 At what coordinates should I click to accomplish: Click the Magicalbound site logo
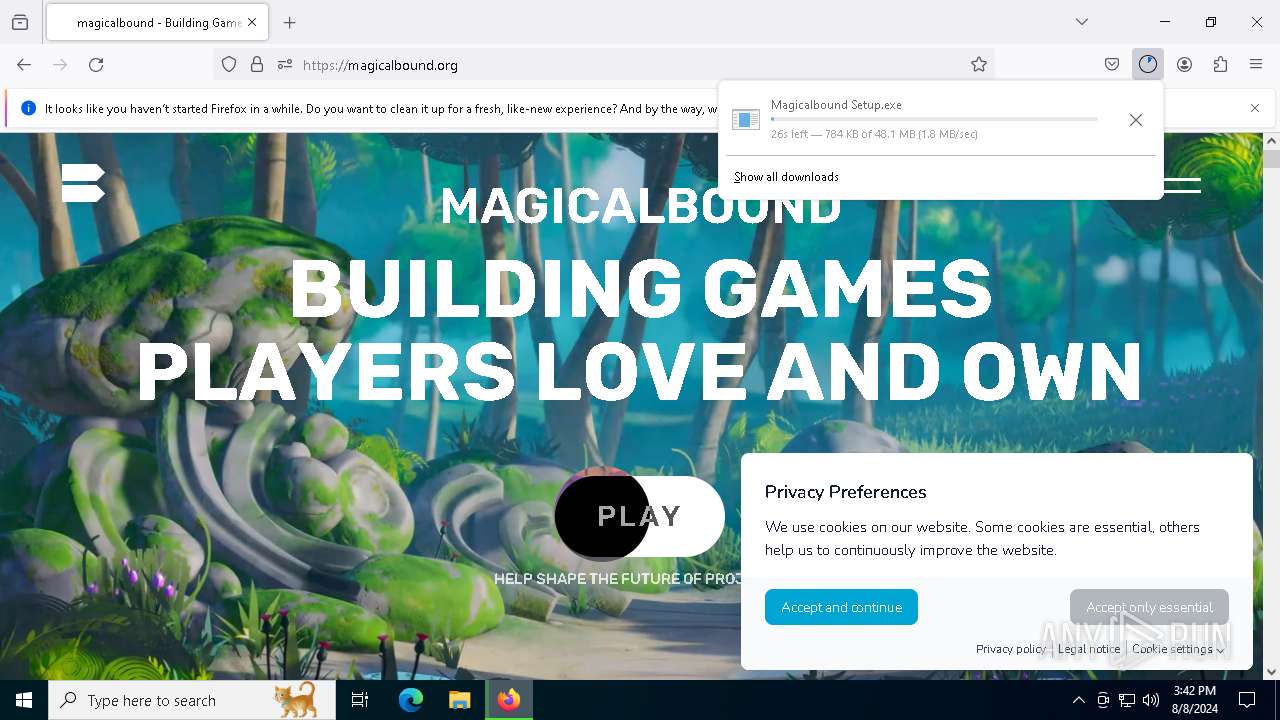tap(83, 183)
